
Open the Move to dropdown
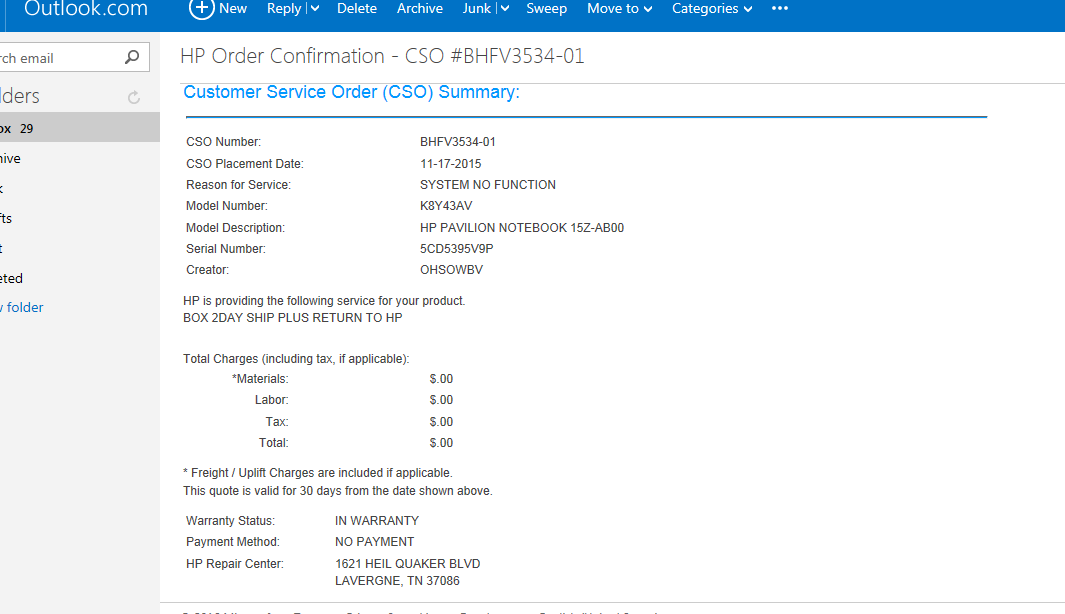tap(619, 9)
